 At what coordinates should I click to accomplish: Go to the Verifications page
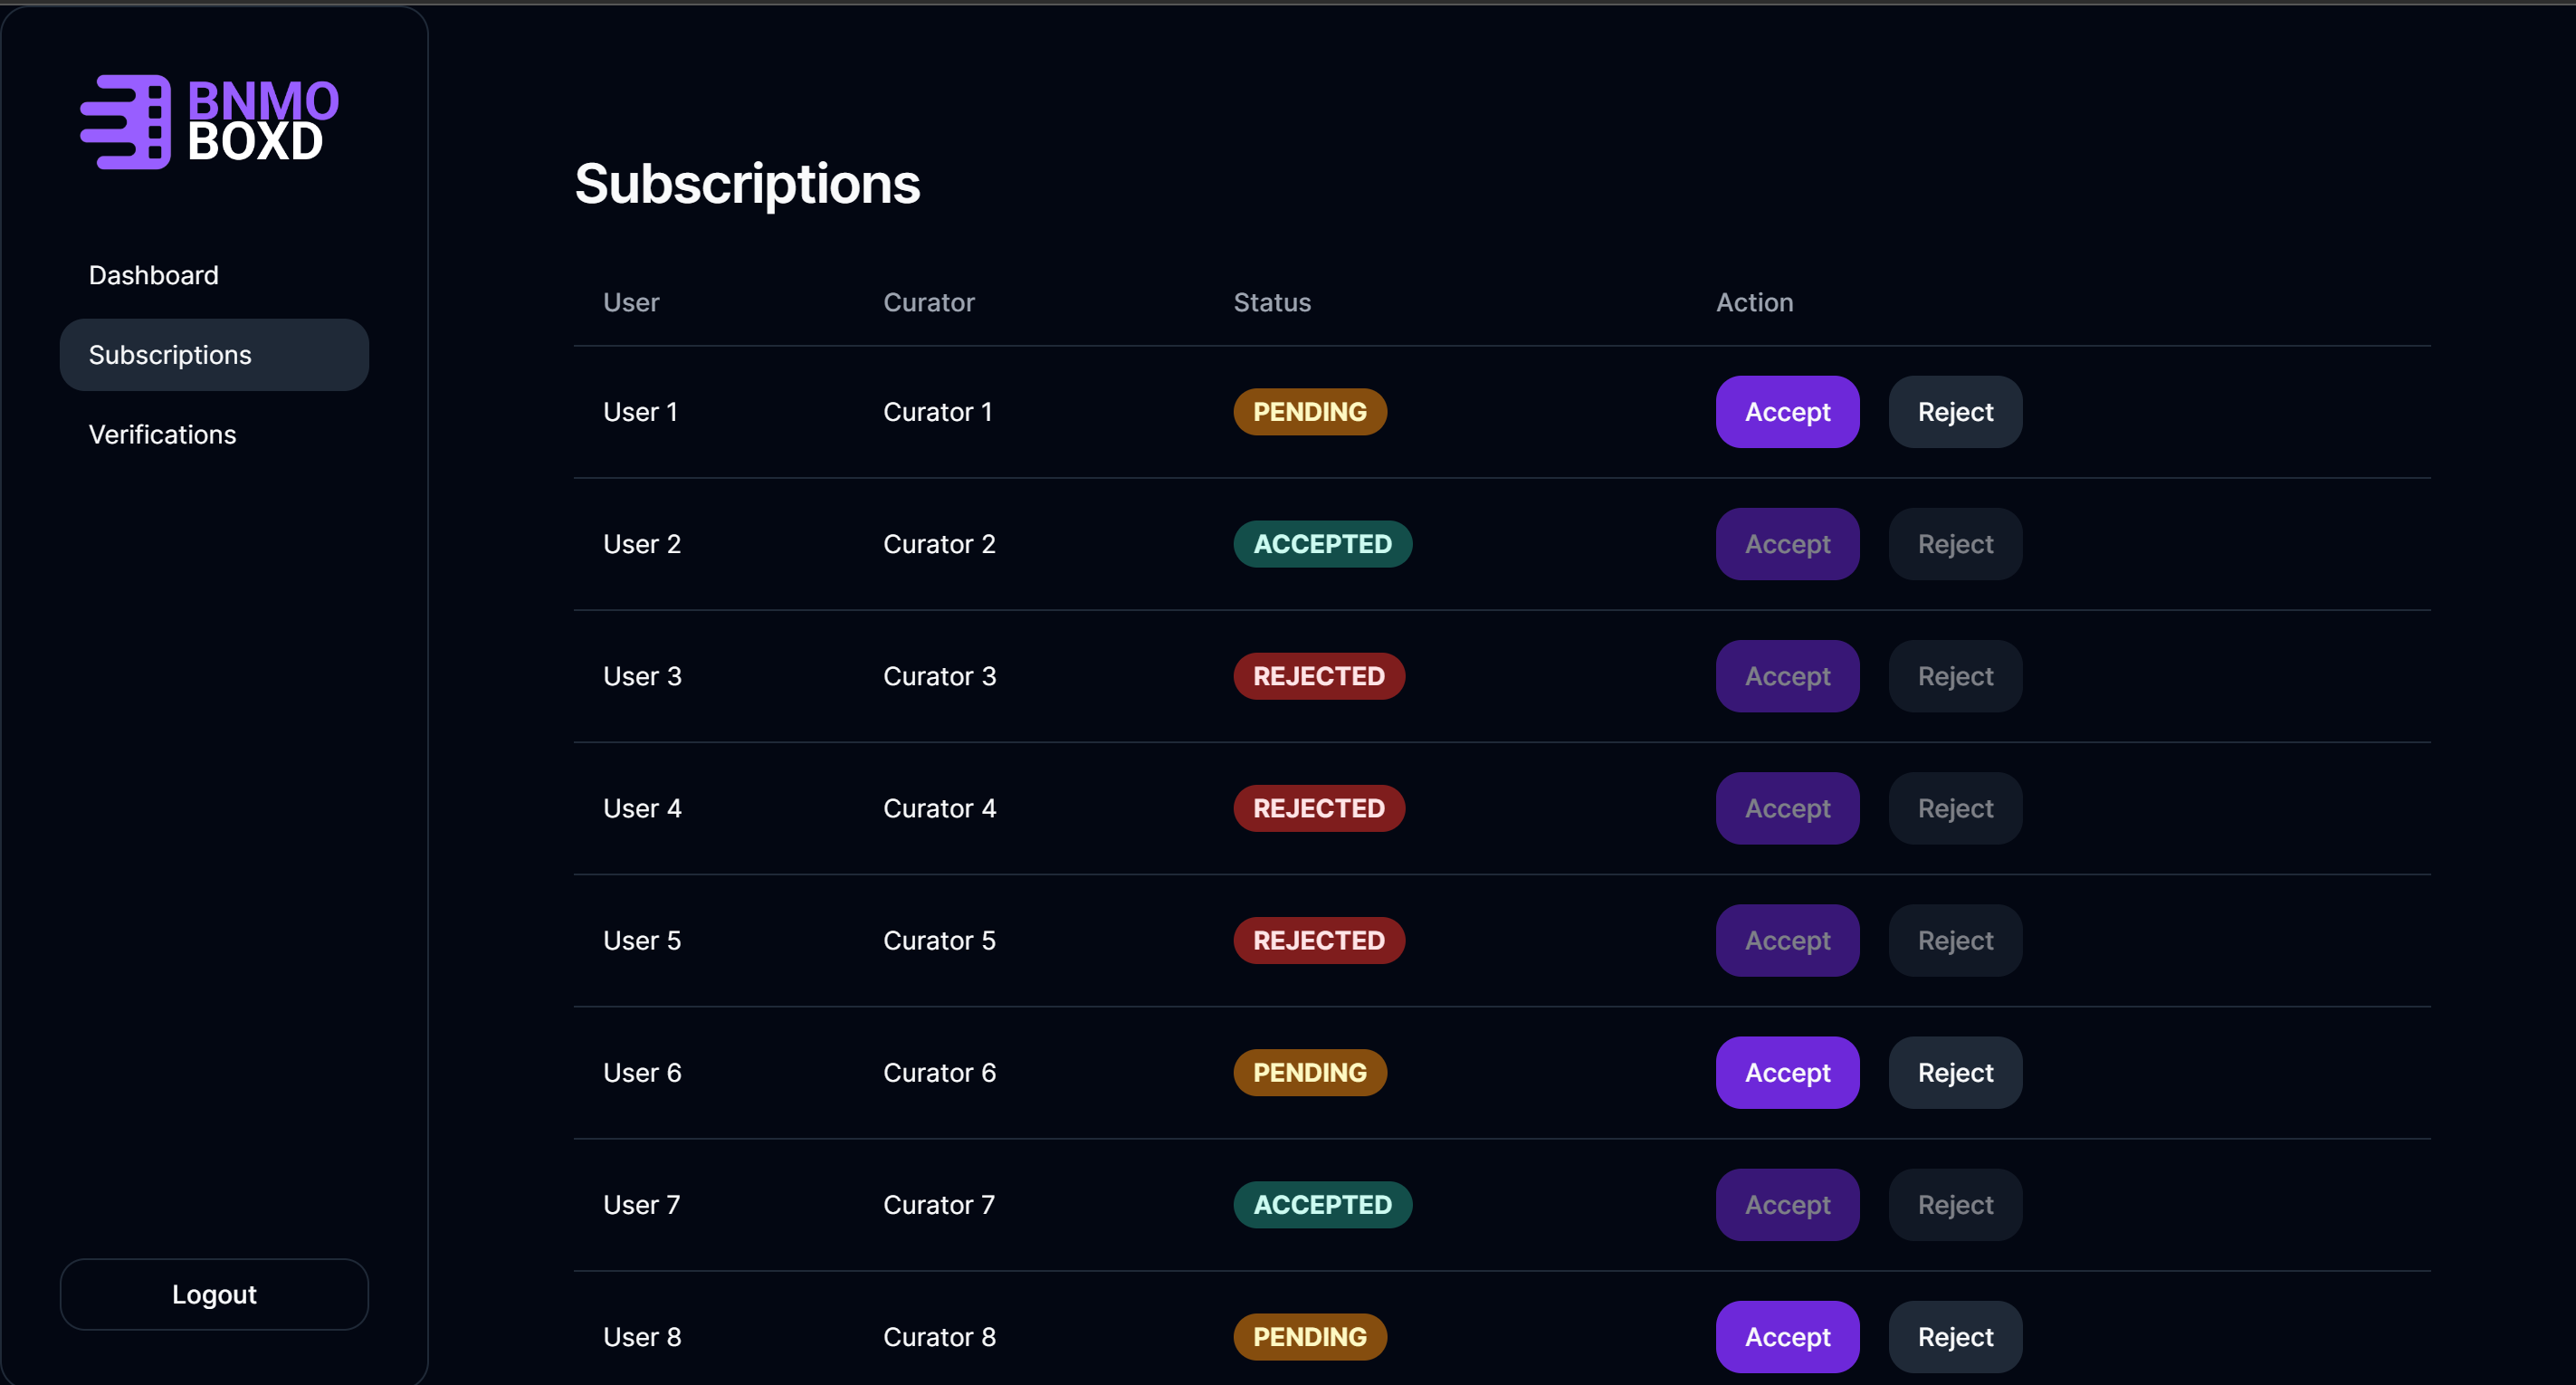pyautogui.click(x=162, y=435)
